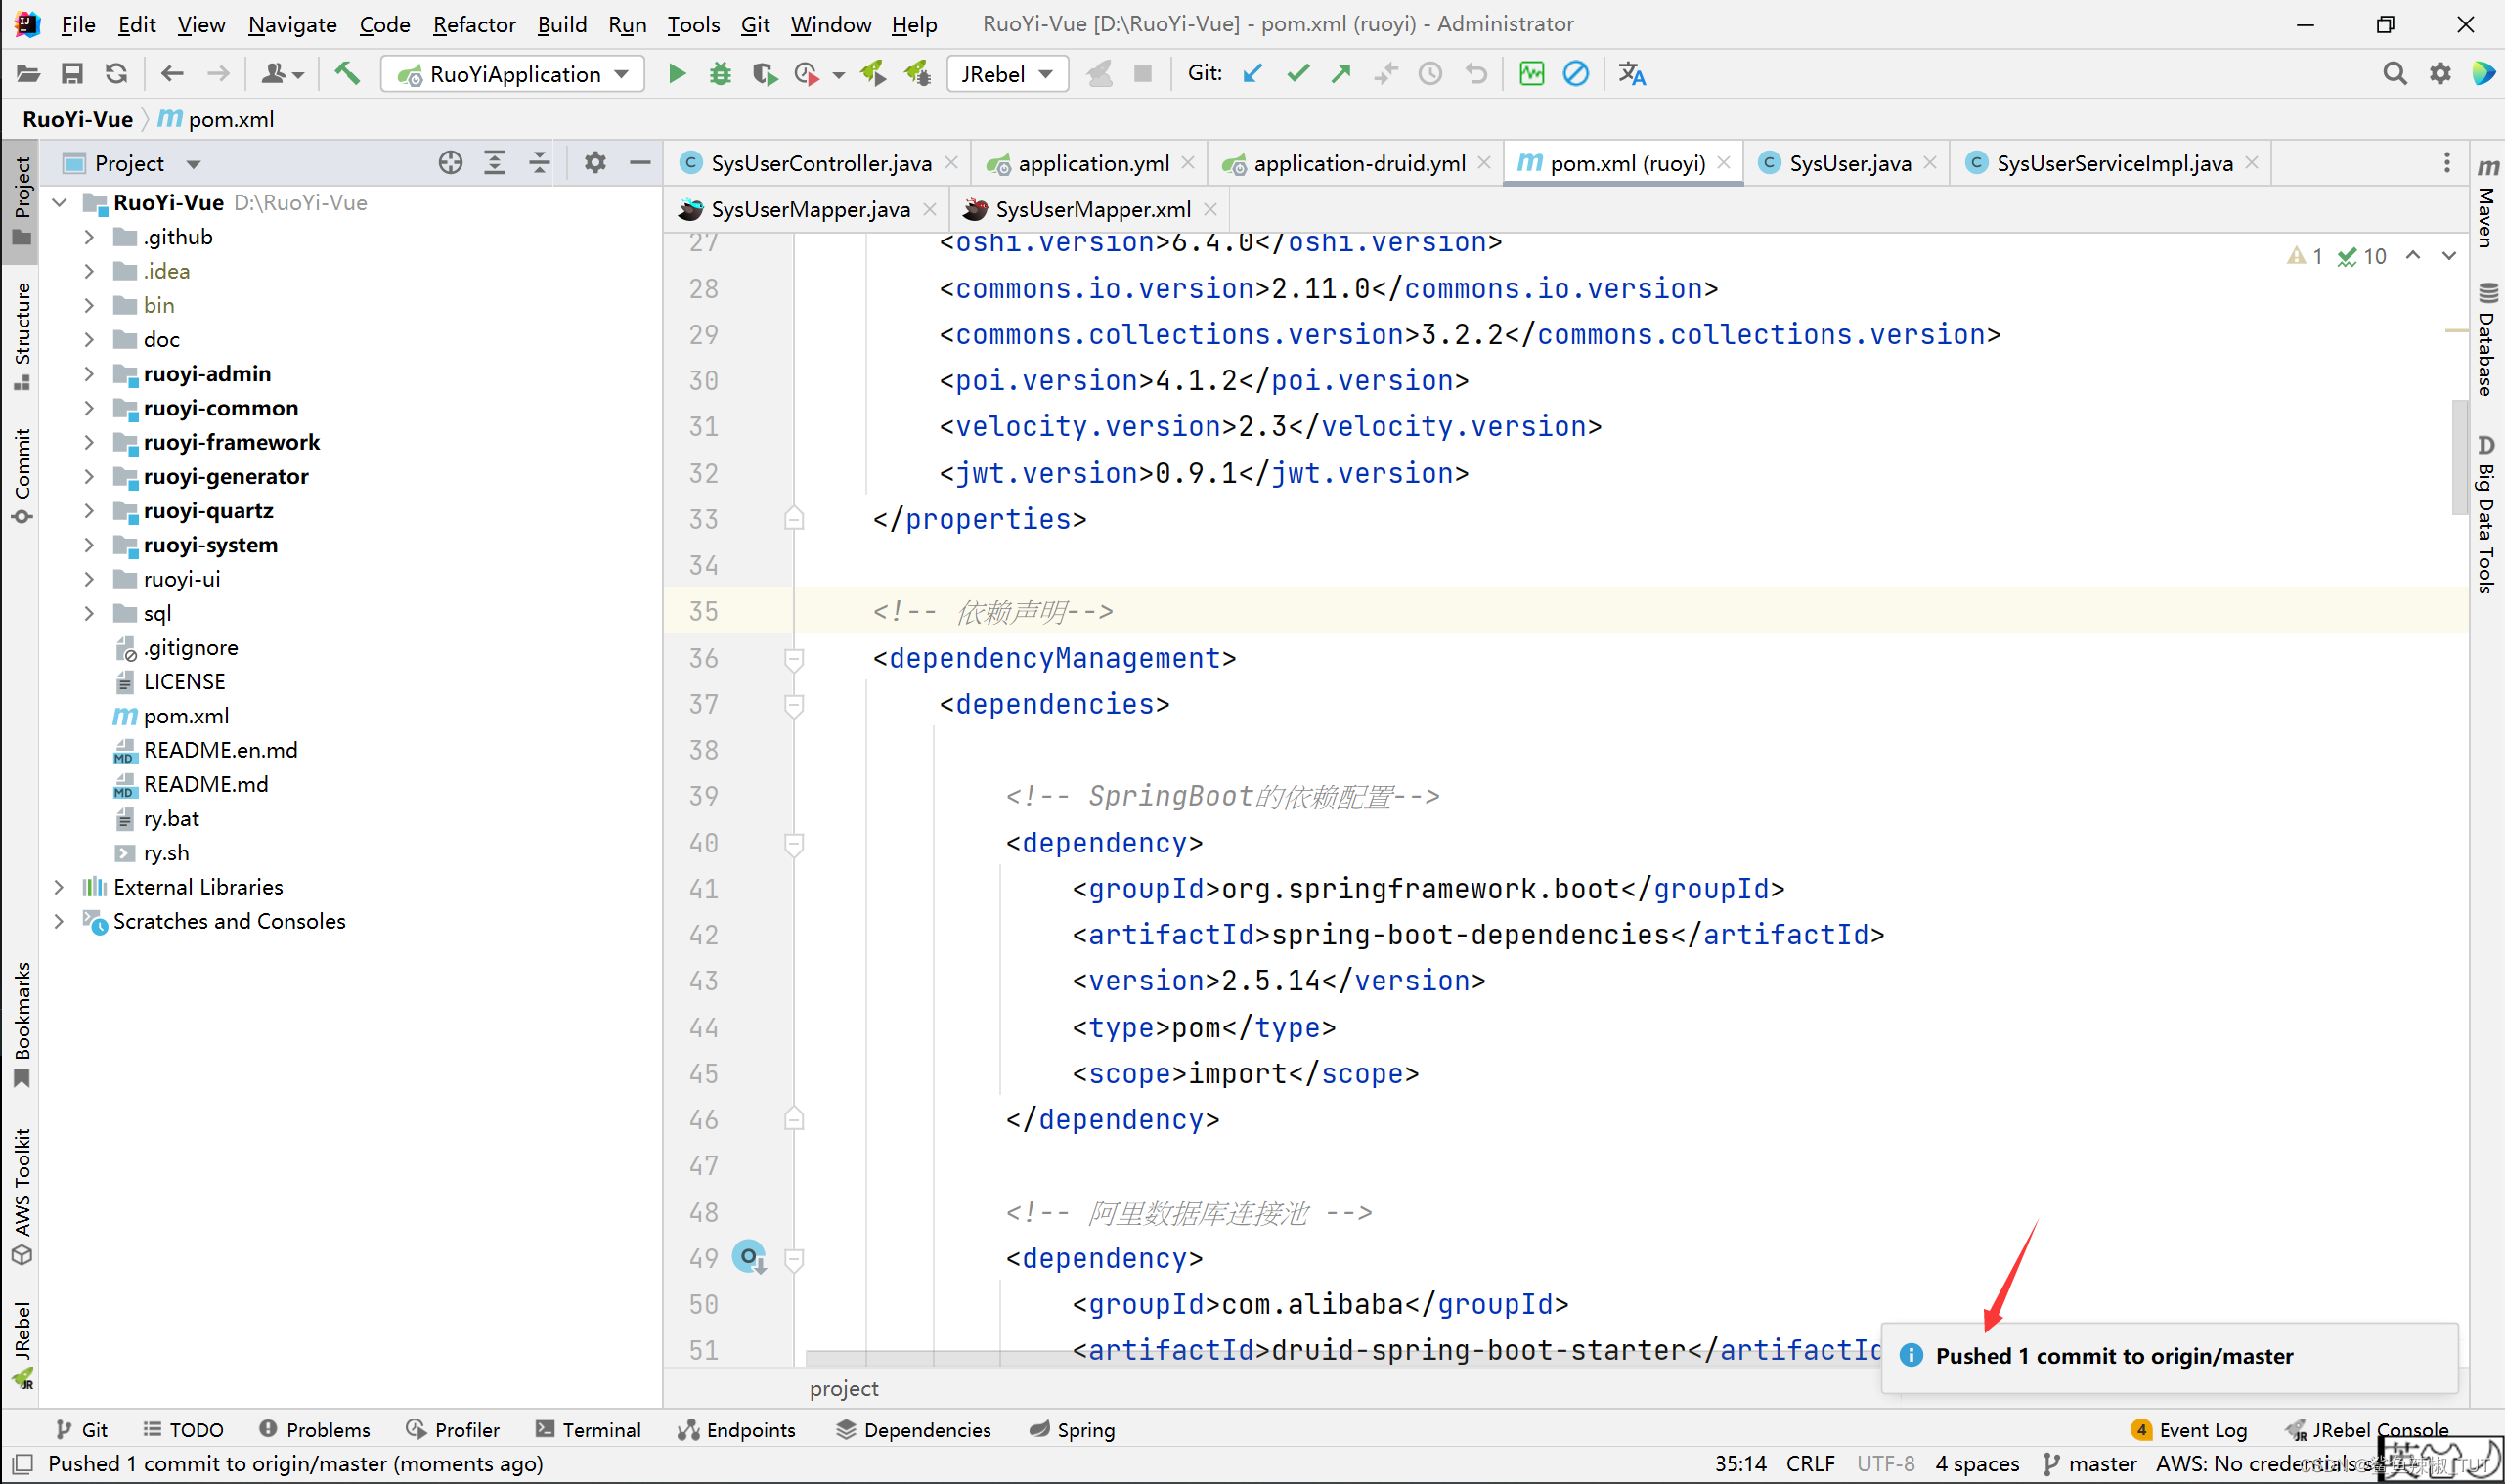Expand all in the Project panel
The height and width of the screenshot is (1484, 2505).
[495, 163]
